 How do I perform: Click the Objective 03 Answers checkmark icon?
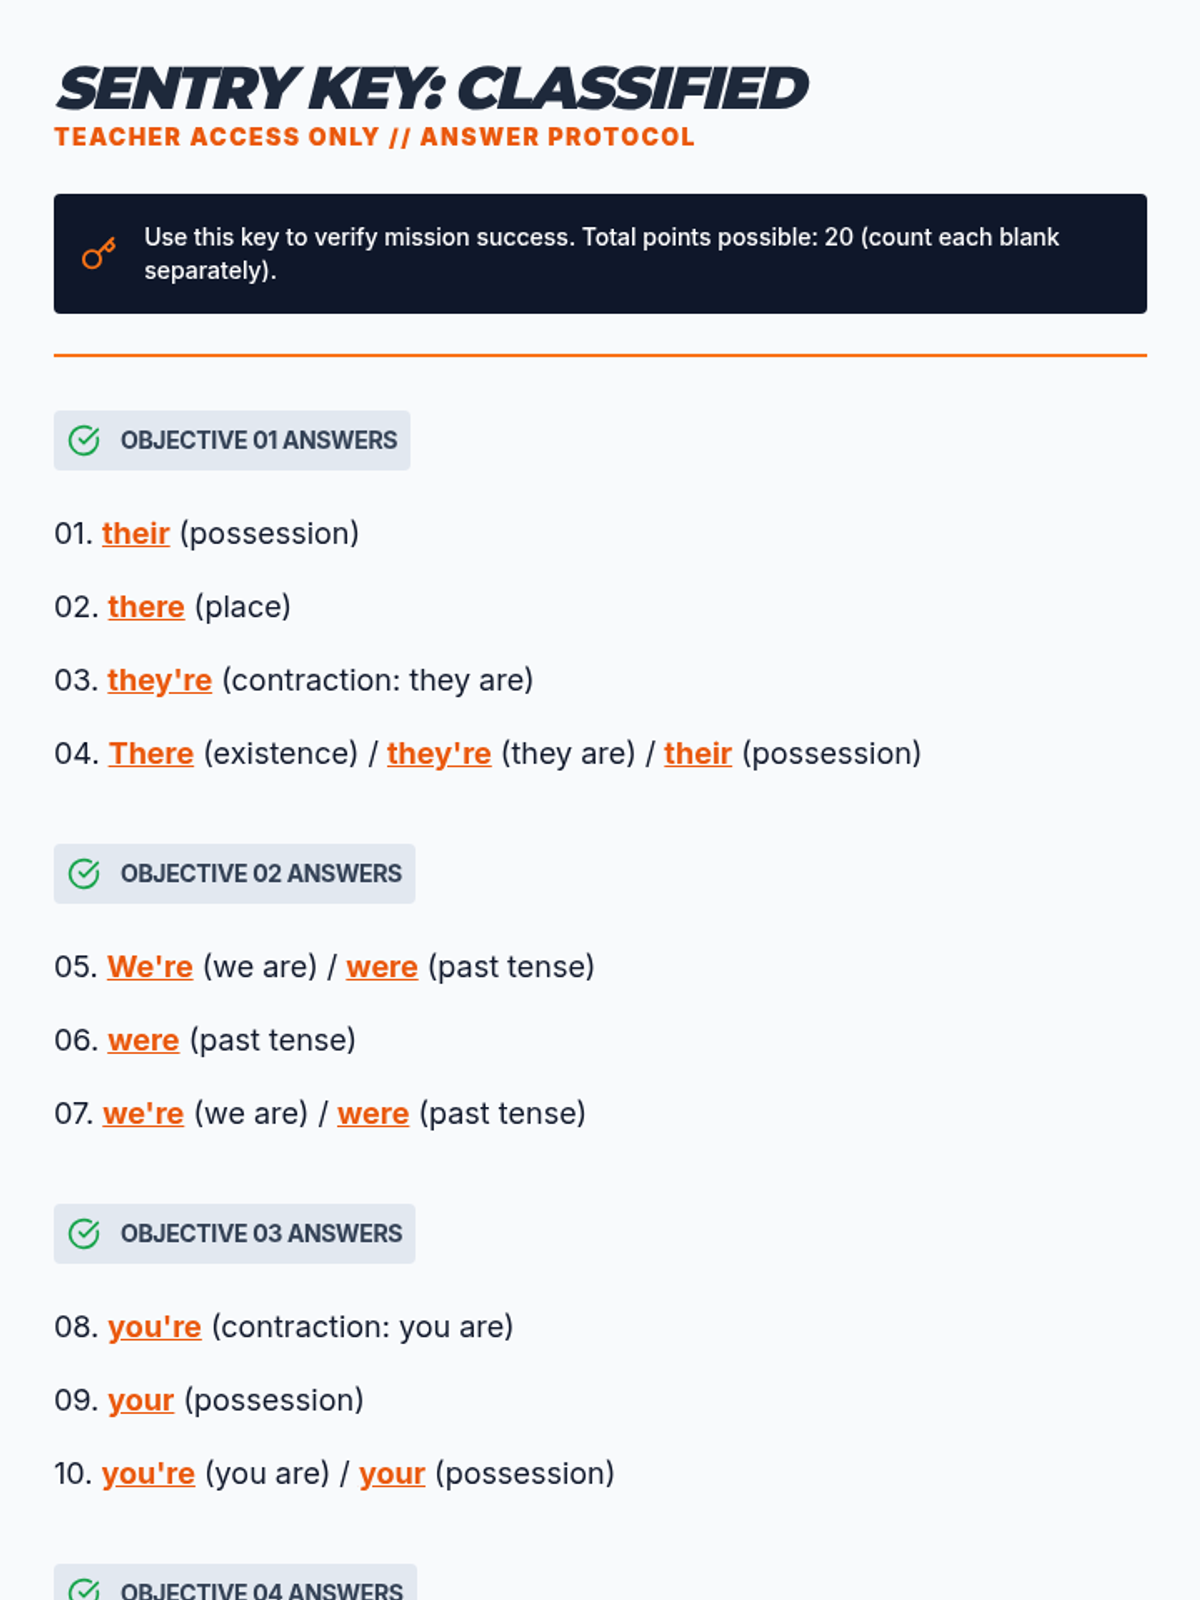pyautogui.click(x=84, y=1234)
